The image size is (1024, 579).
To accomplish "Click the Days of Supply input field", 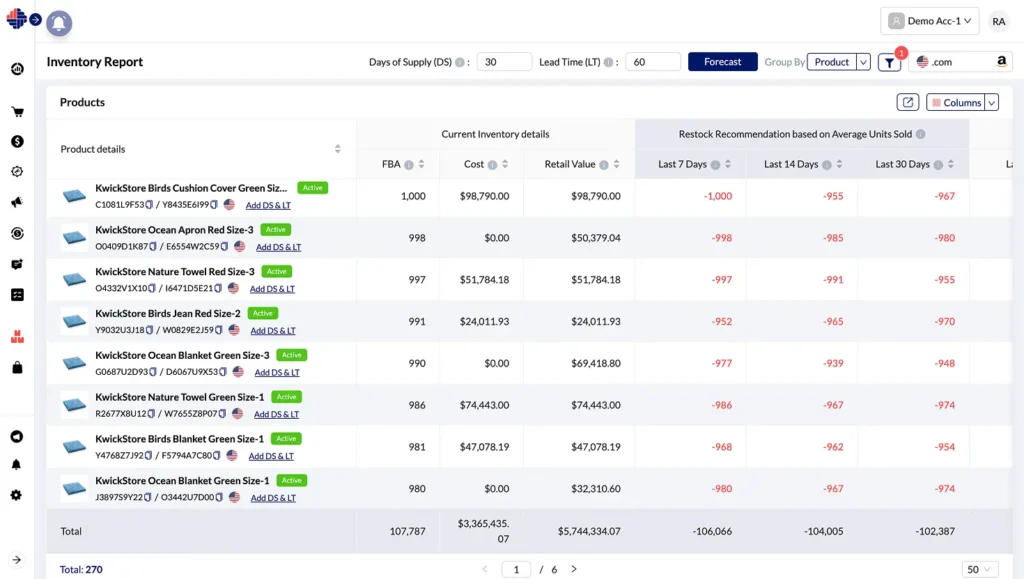I will coord(504,62).
